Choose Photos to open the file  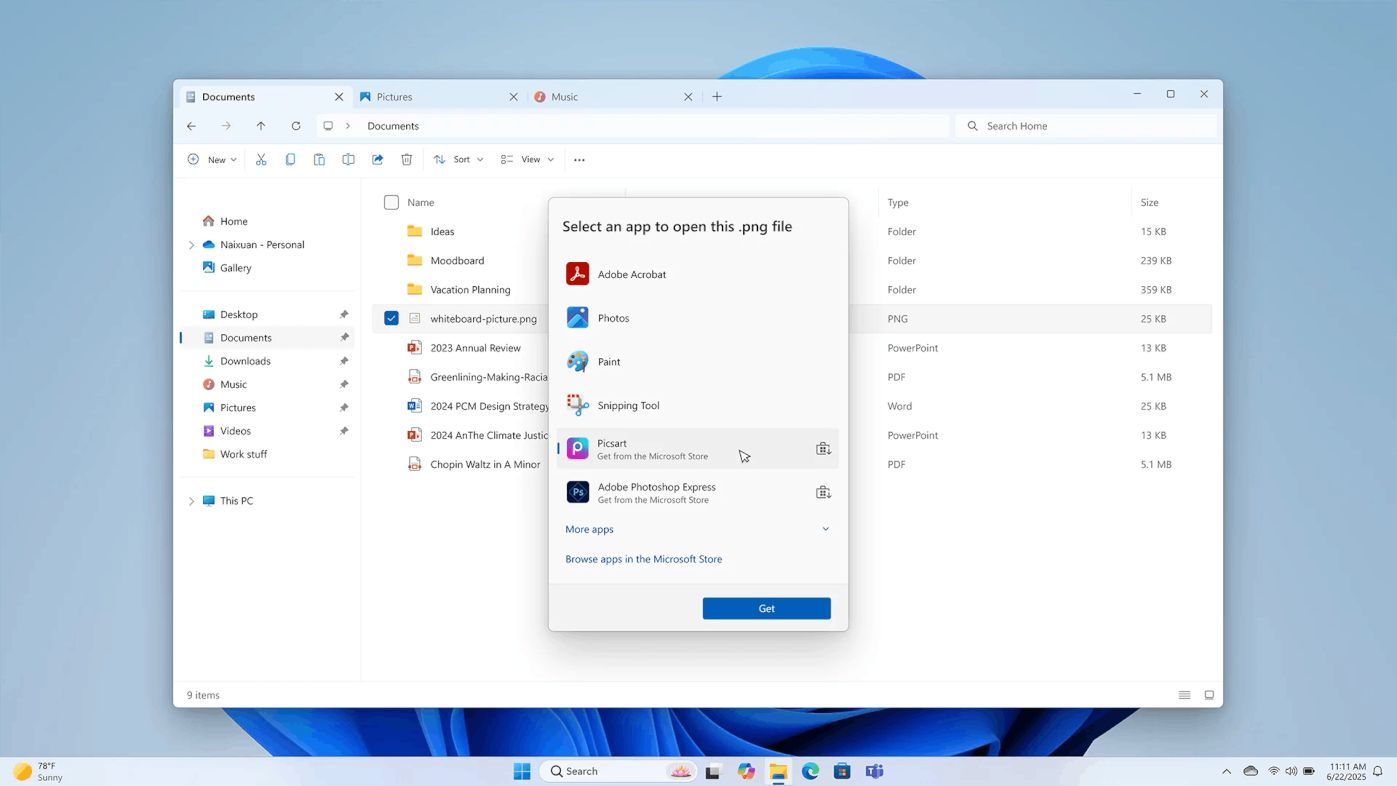pyautogui.click(x=697, y=318)
